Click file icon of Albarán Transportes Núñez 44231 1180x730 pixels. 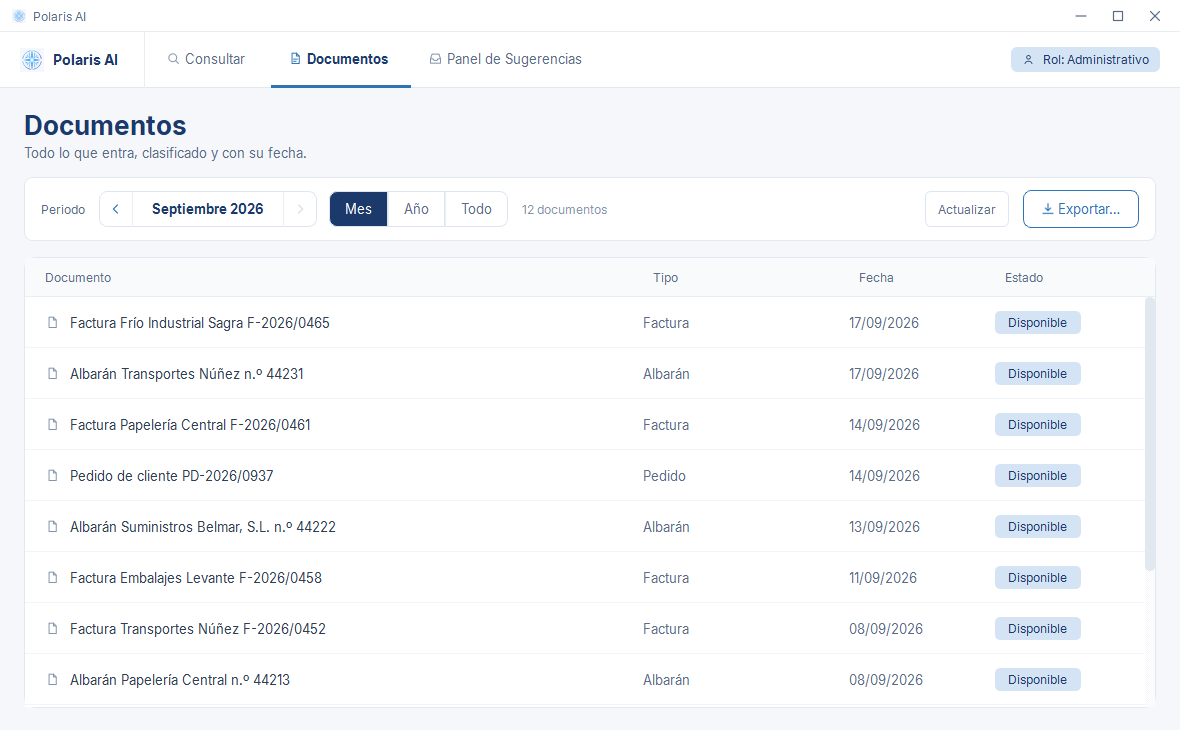(x=53, y=374)
